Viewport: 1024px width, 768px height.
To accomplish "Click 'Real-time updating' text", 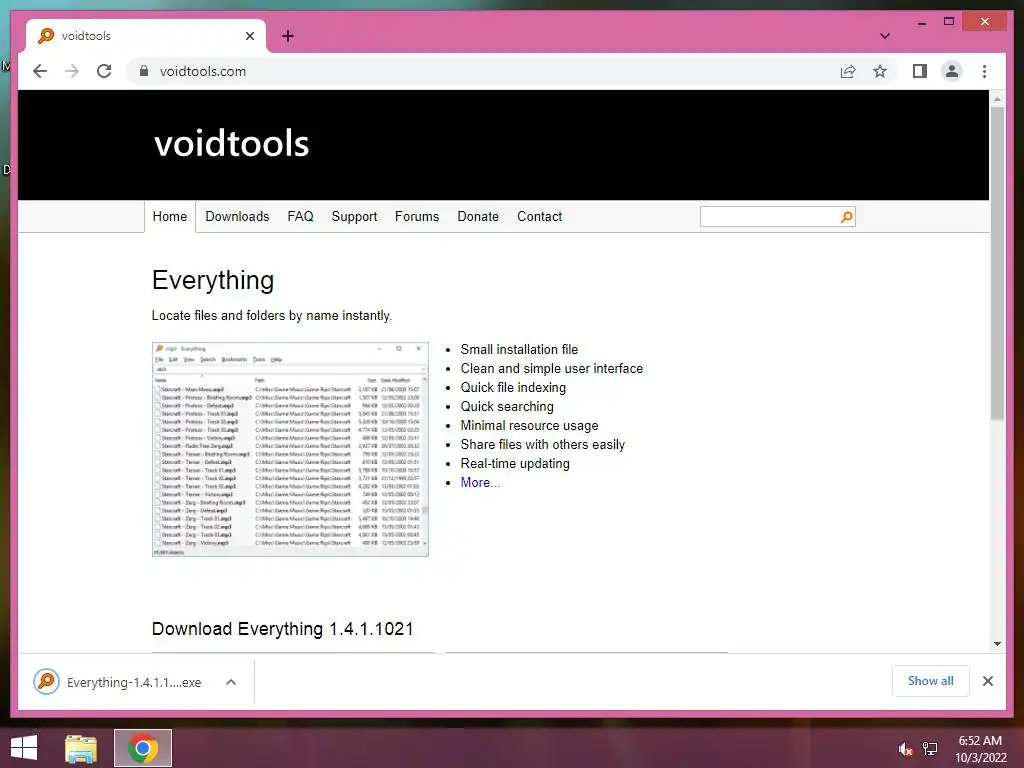I will [x=515, y=463].
